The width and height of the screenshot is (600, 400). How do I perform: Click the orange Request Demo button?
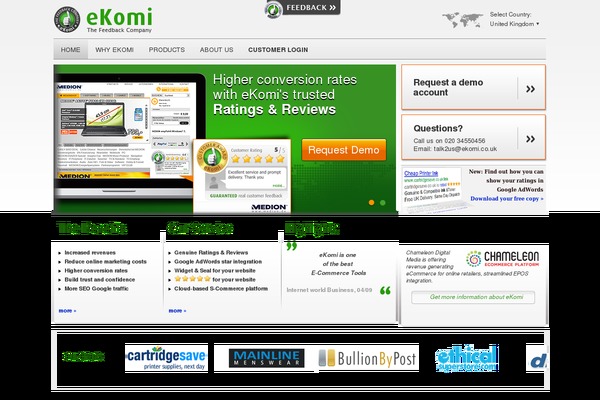tap(344, 150)
